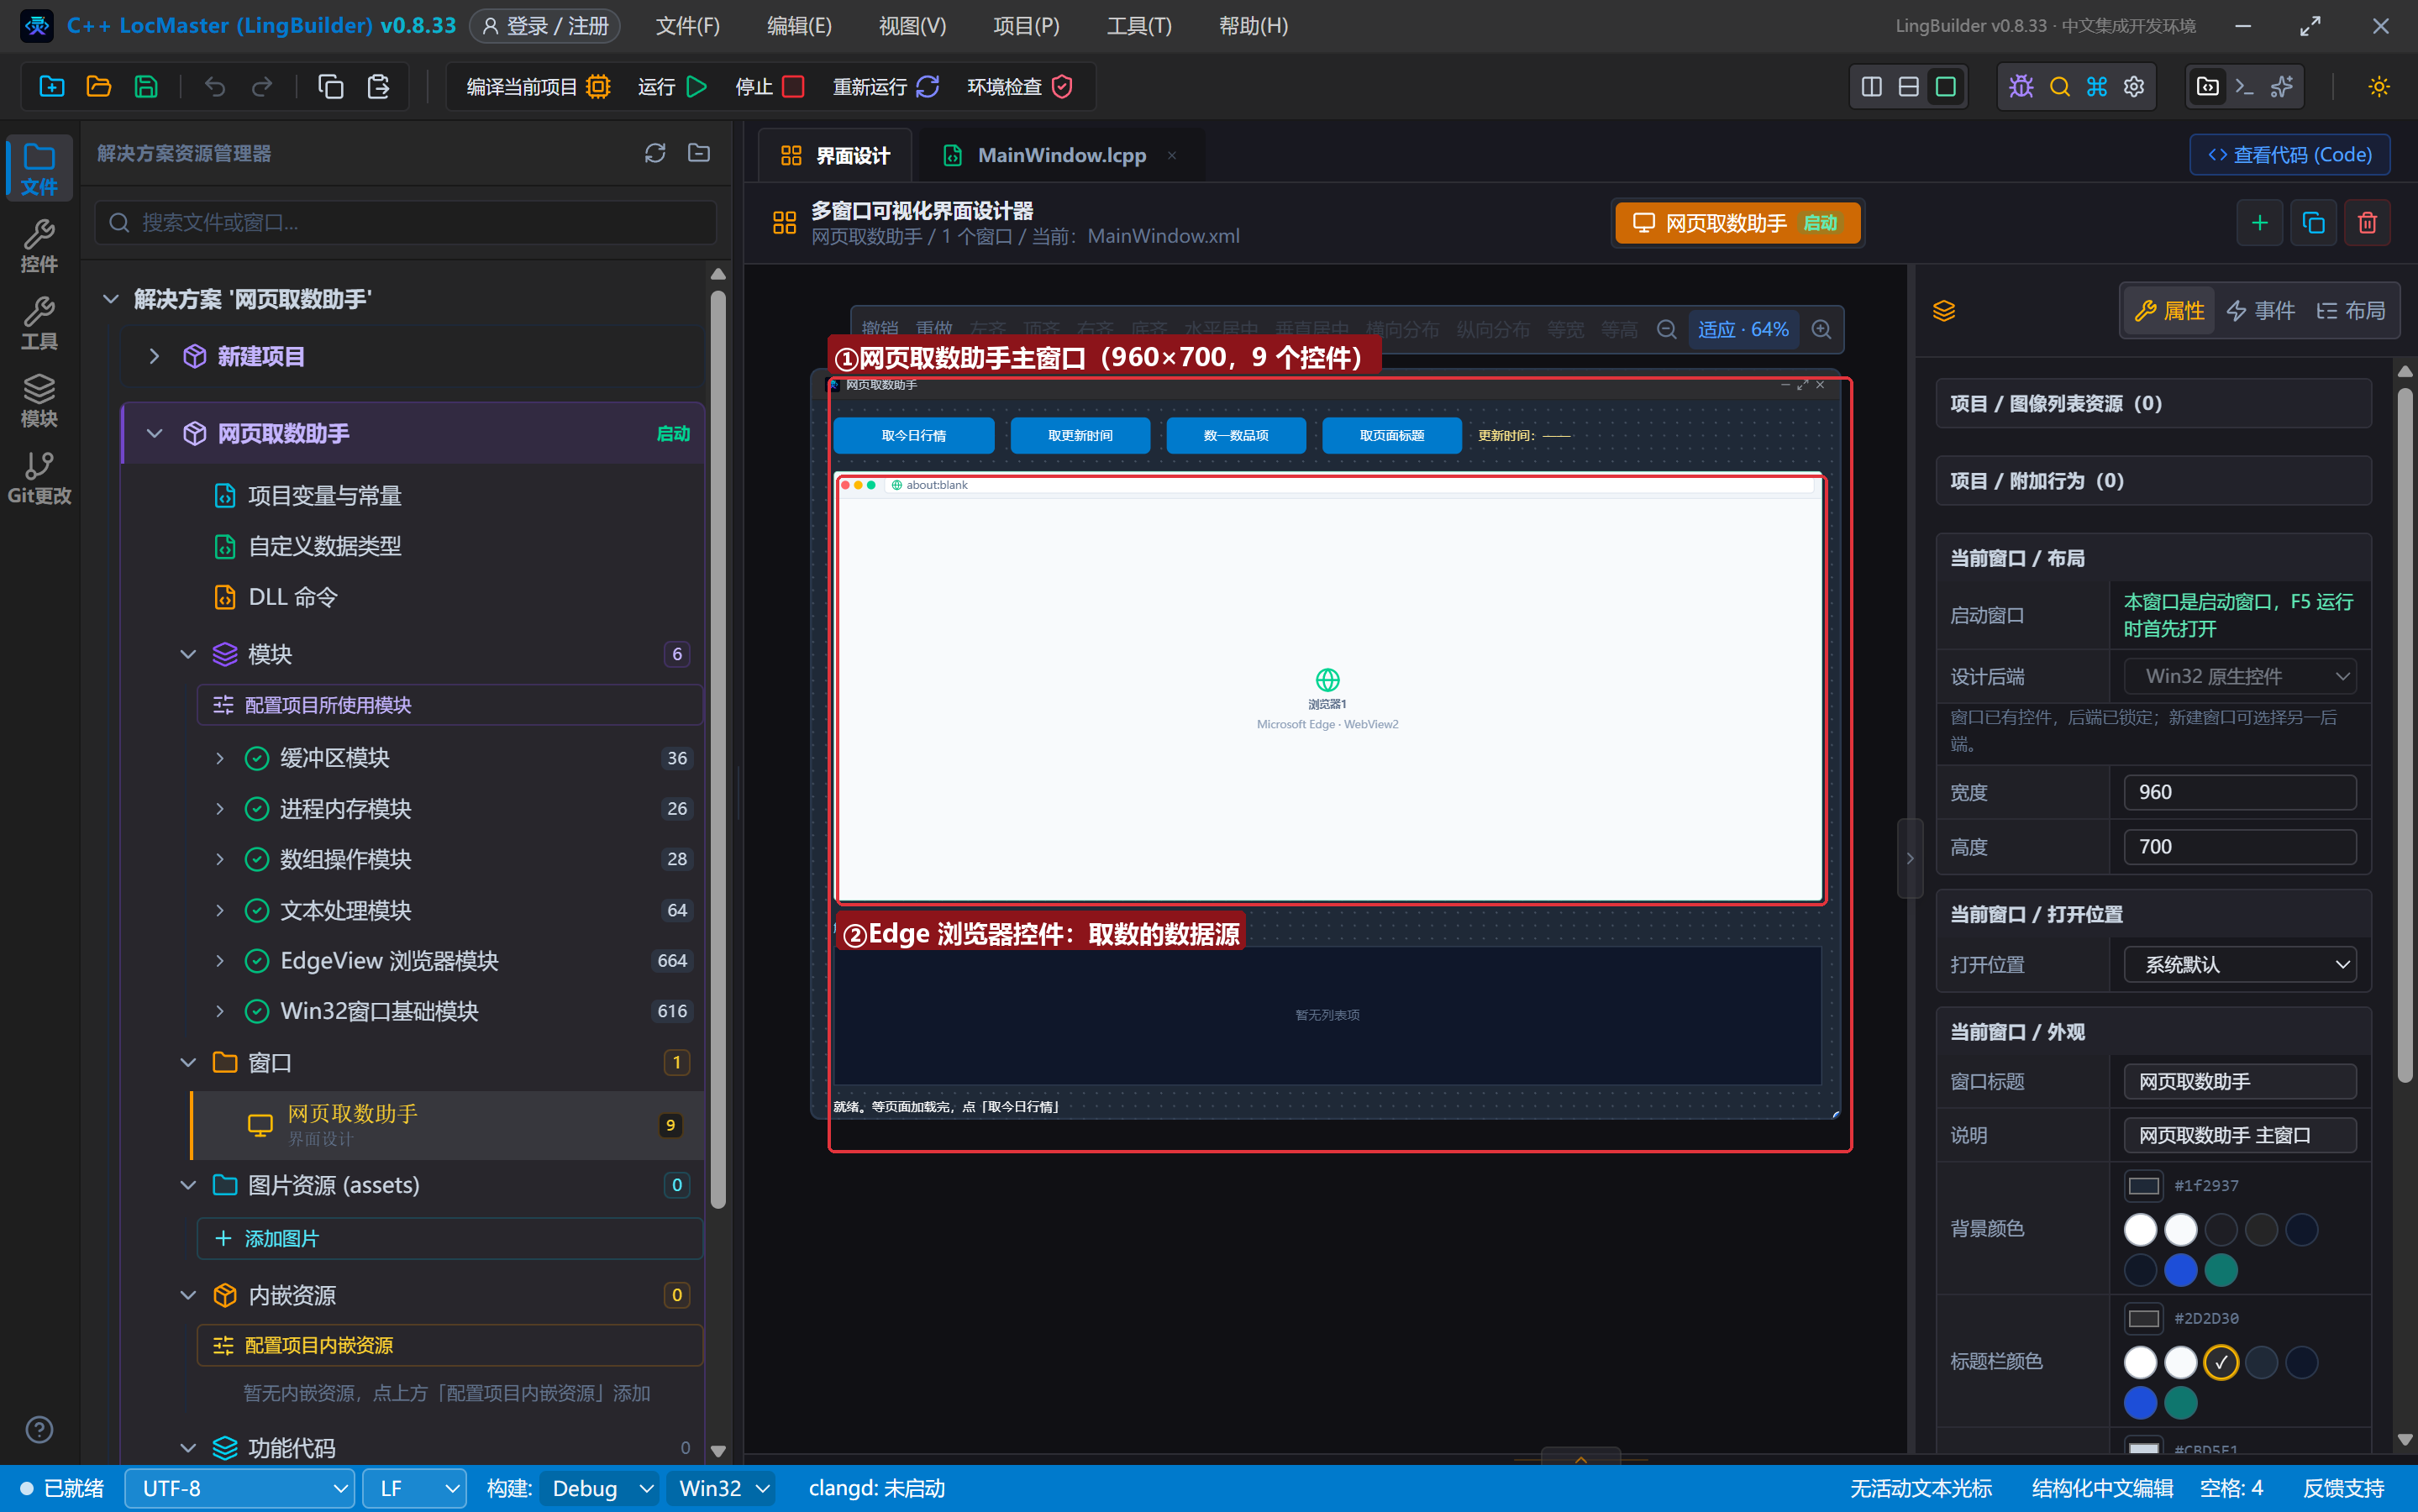Click 编译当前项目 button
Image resolution: width=2418 pixels, height=1512 pixels.
[x=538, y=87]
